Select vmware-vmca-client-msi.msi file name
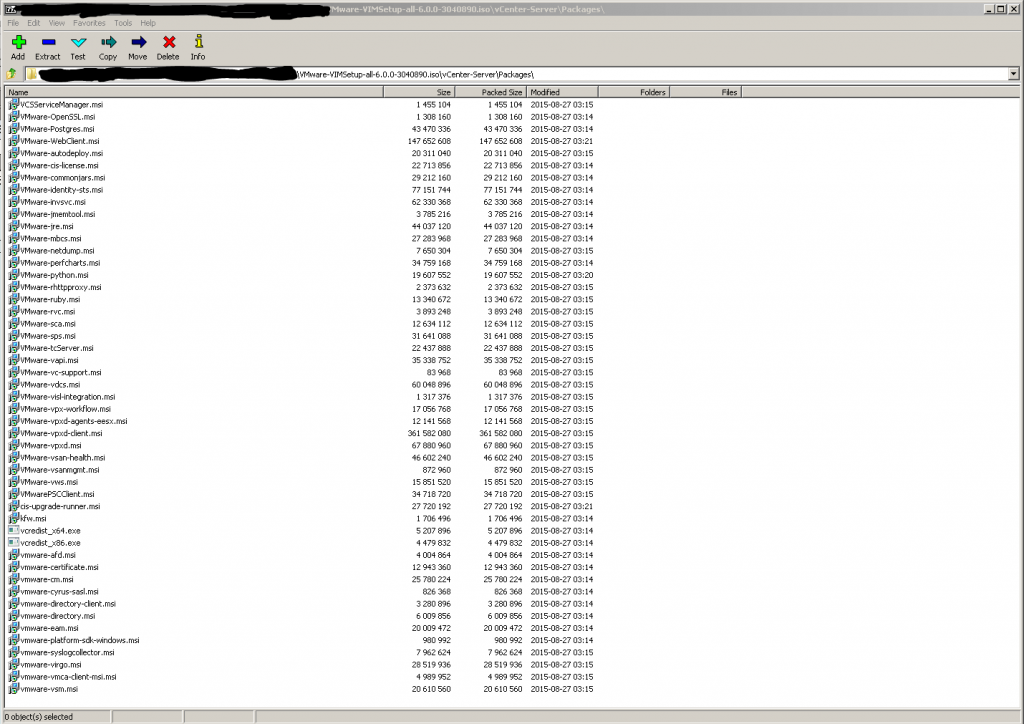 tap(69, 677)
